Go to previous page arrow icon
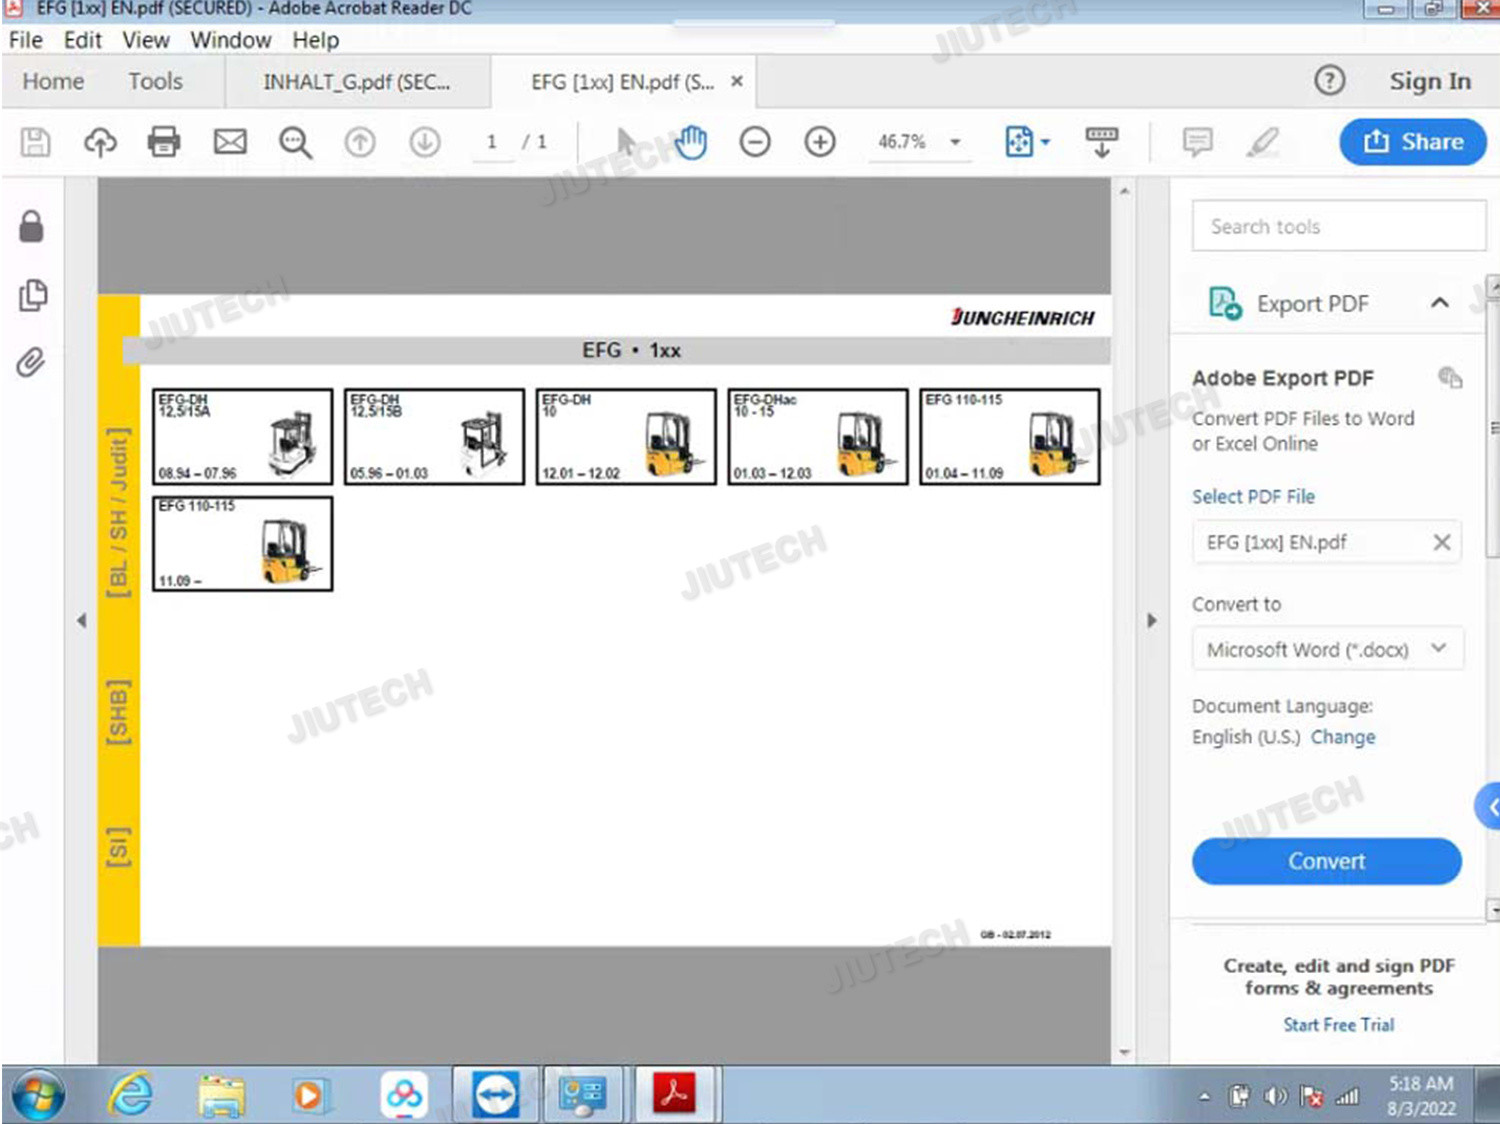The image size is (1500, 1124). pyautogui.click(x=360, y=142)
